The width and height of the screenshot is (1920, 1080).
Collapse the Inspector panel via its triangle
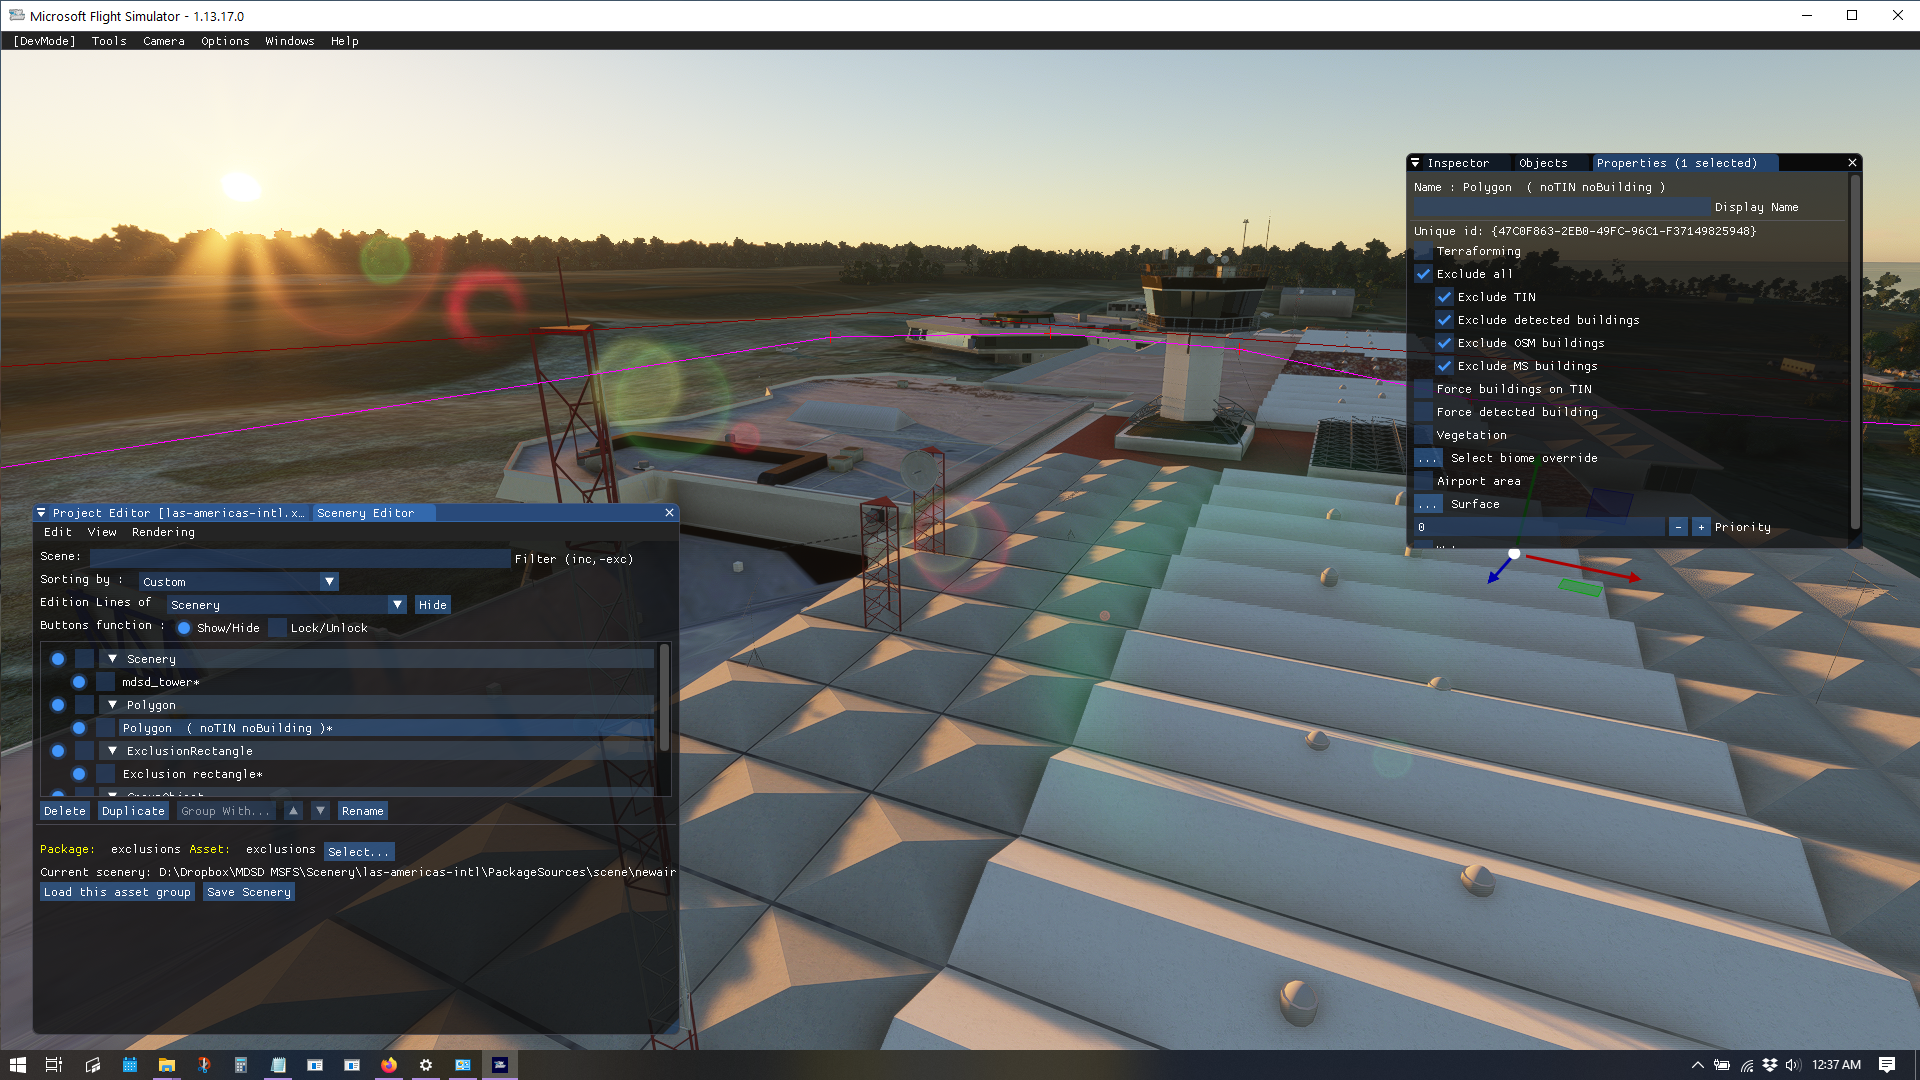[1415, 163]
